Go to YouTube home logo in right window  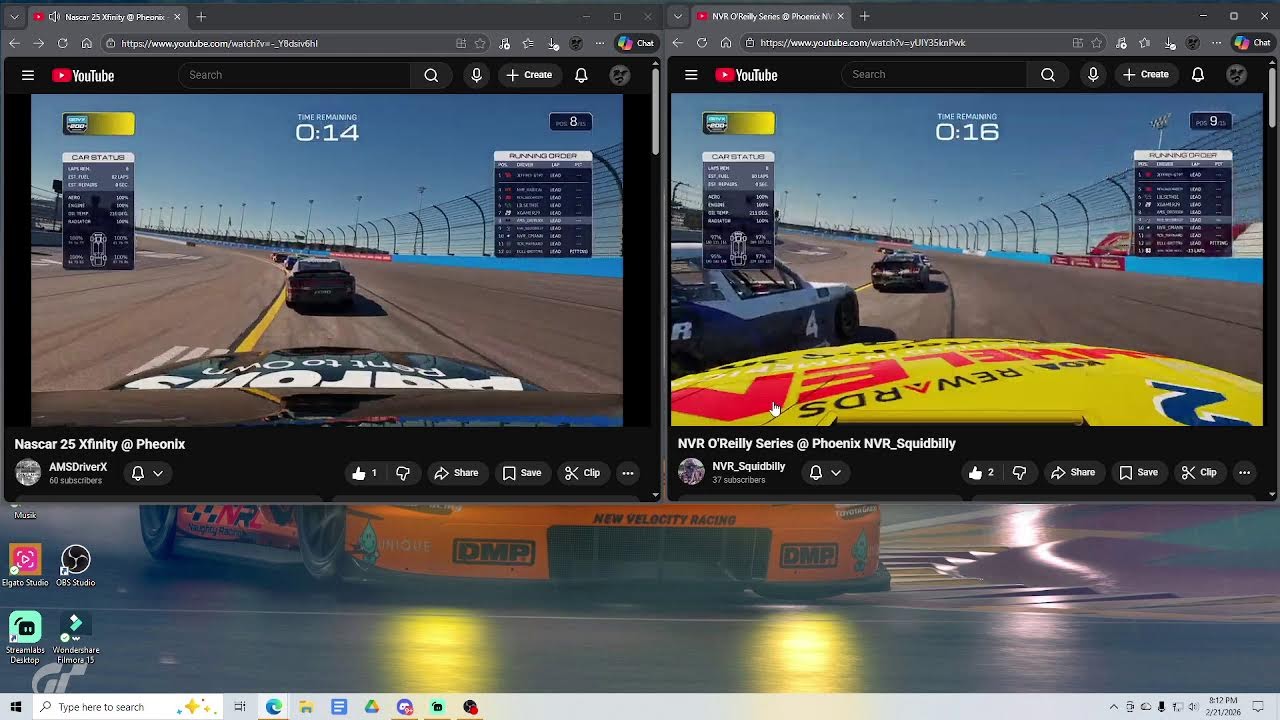746,75
